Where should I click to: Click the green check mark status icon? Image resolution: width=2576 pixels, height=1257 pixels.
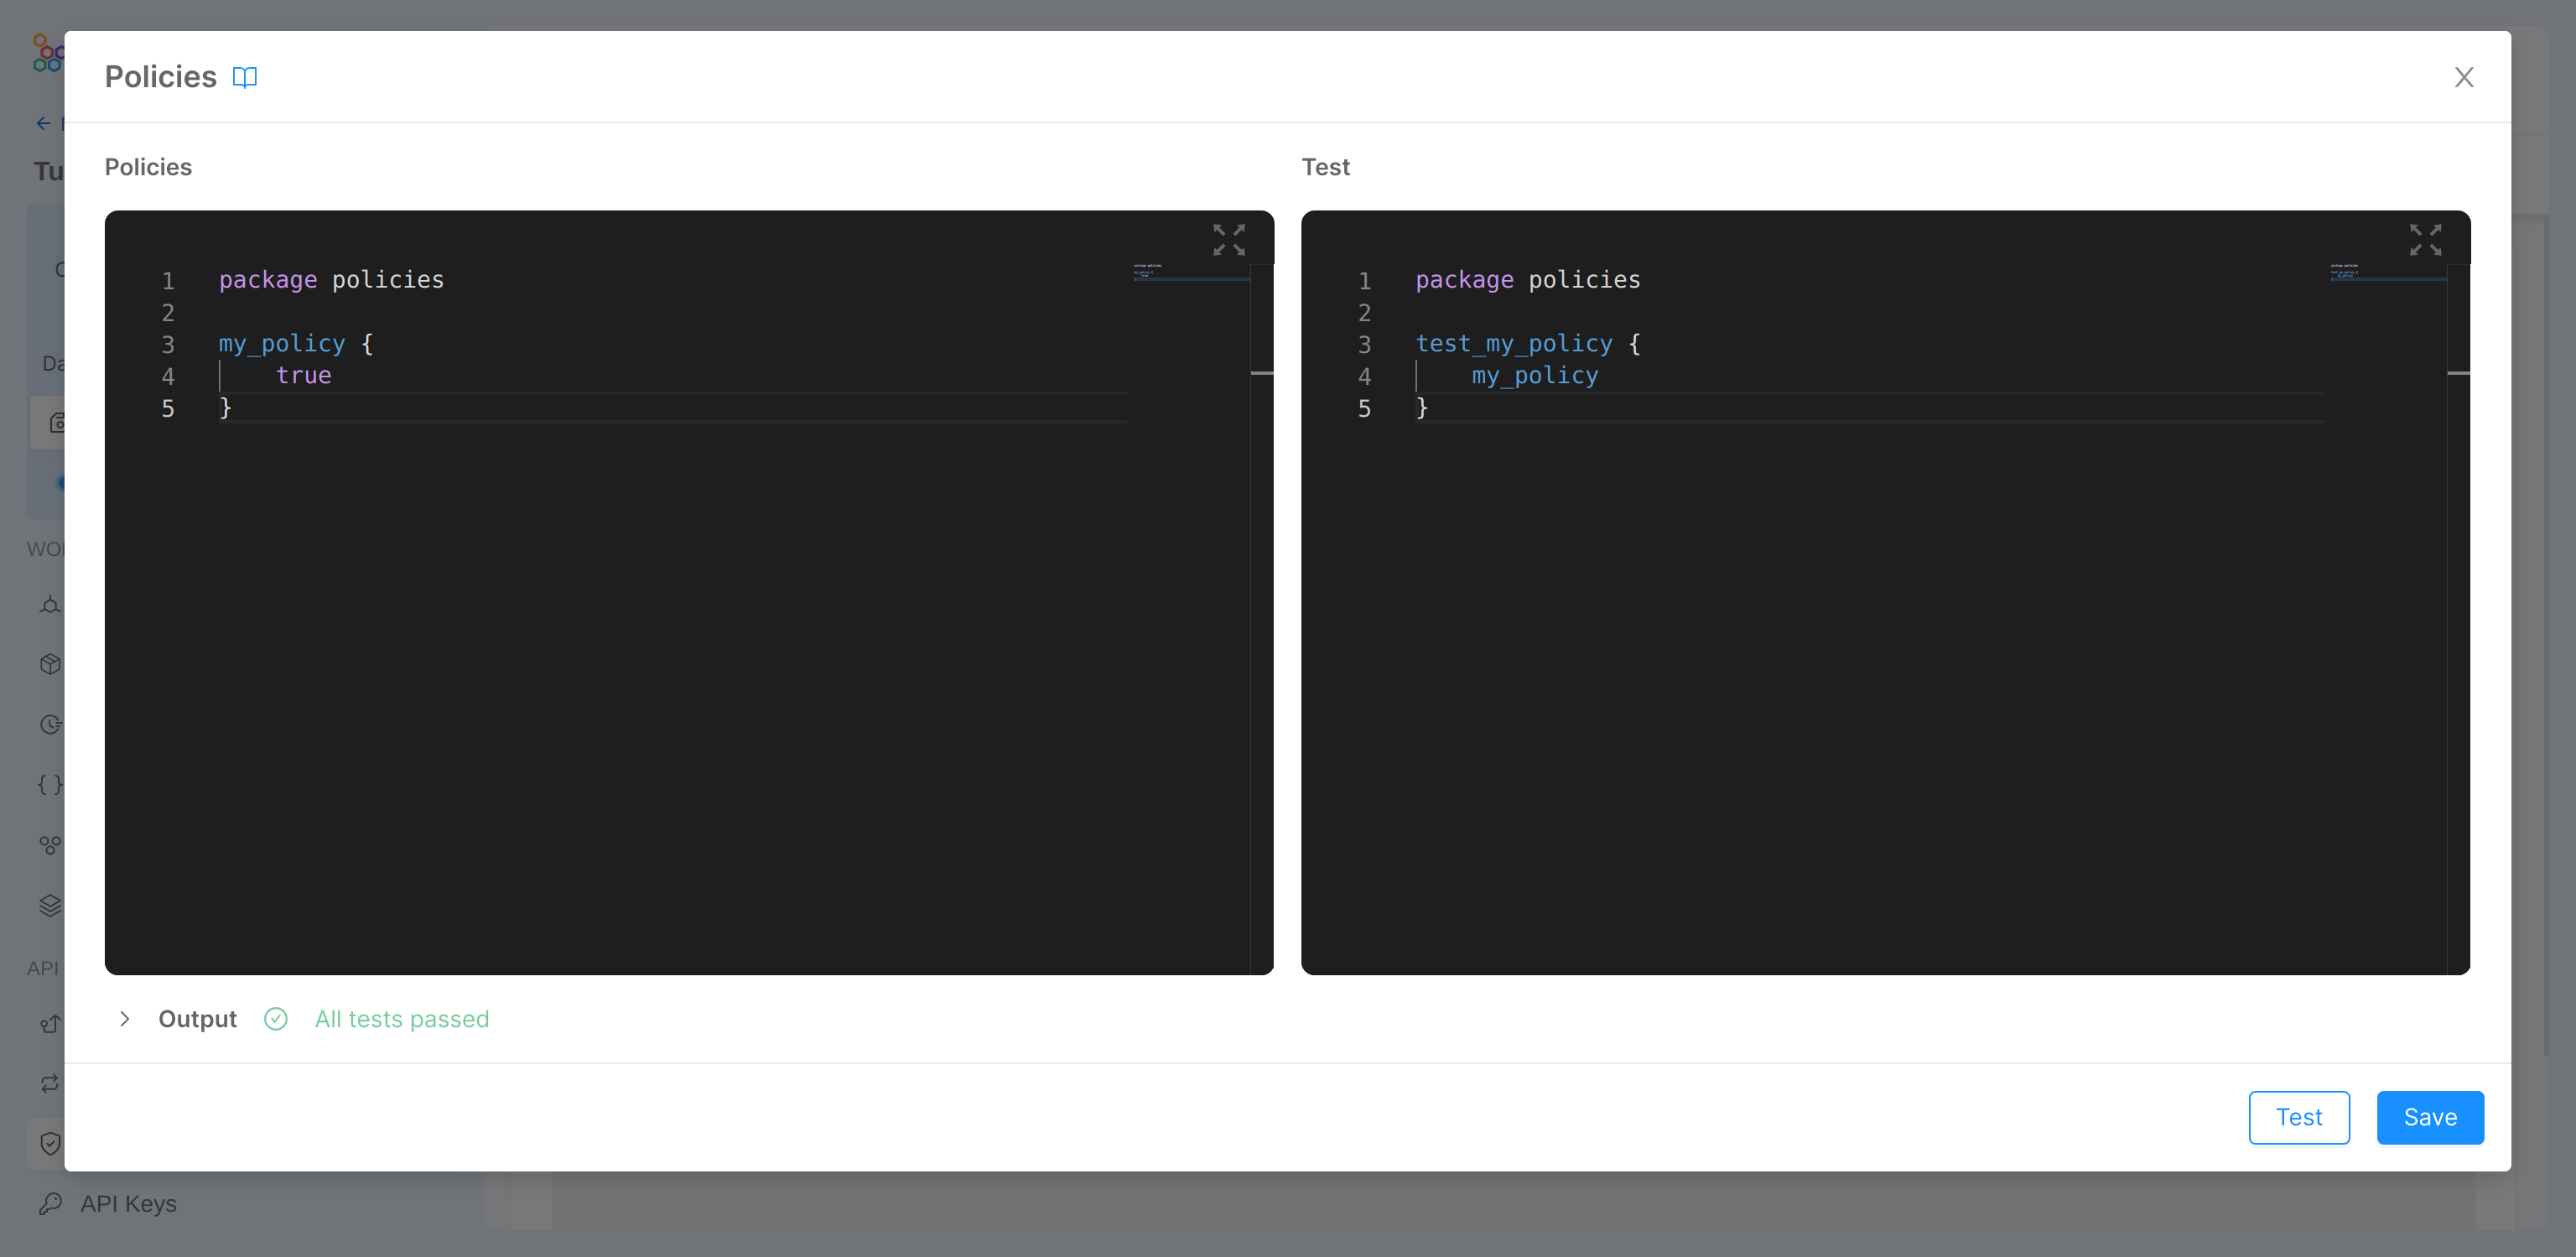tap(276, 1018)
